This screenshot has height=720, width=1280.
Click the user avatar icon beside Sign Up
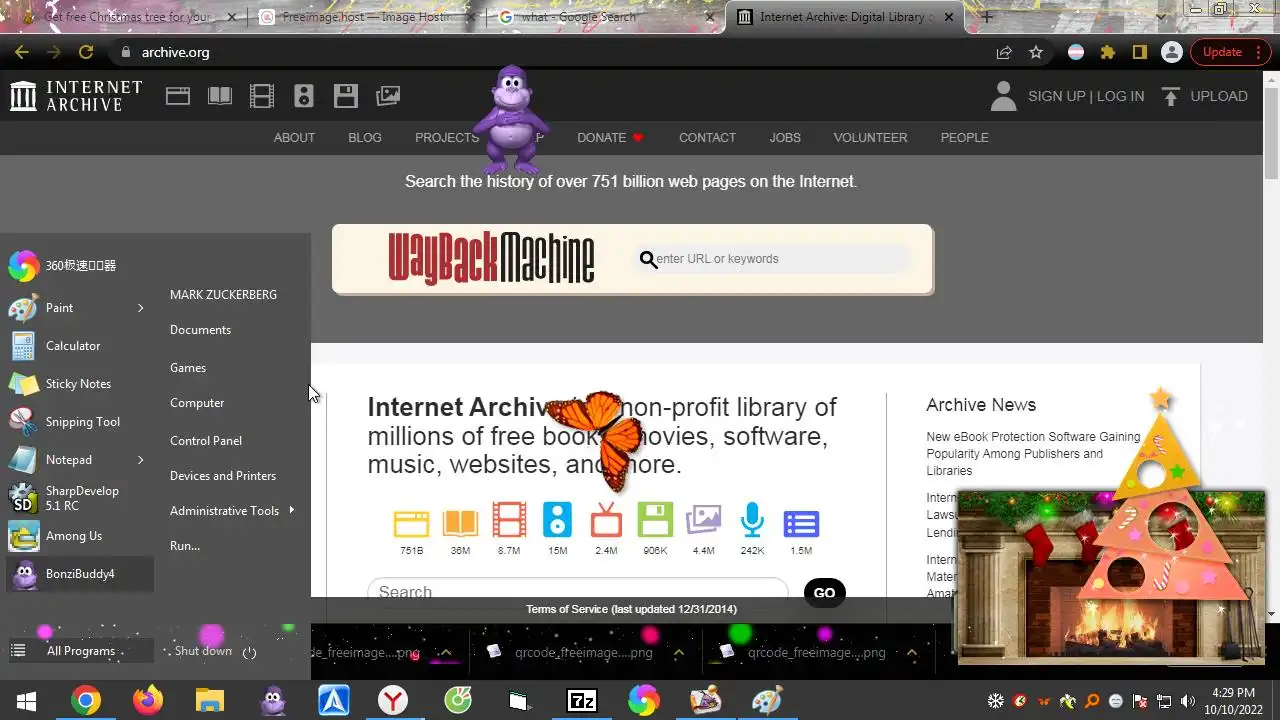[x=1003, y=96]
